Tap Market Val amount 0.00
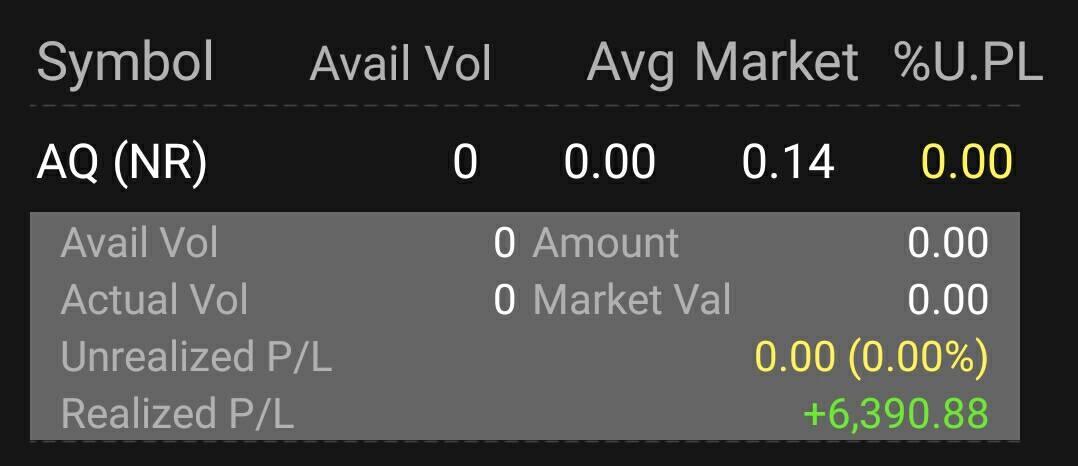Image resolution: width=1078 pixels, height=466 pixels. [948, 300]
